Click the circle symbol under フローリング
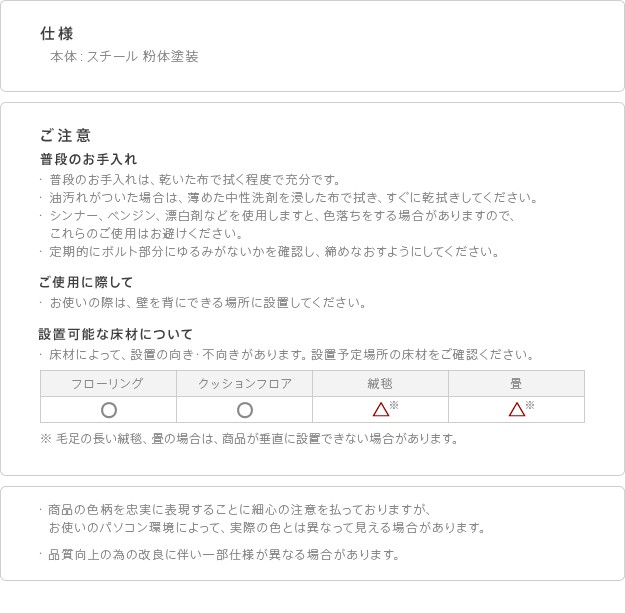 pos(109,410)
